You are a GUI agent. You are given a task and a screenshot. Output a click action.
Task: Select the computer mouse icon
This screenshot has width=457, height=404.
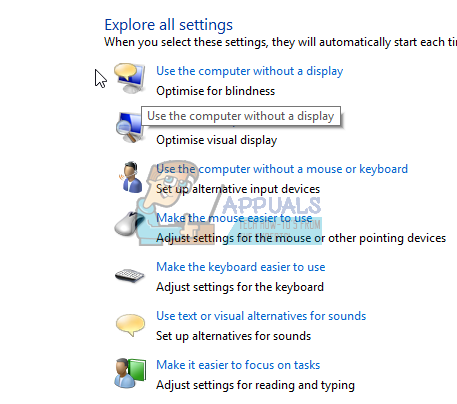coord(129,223)
